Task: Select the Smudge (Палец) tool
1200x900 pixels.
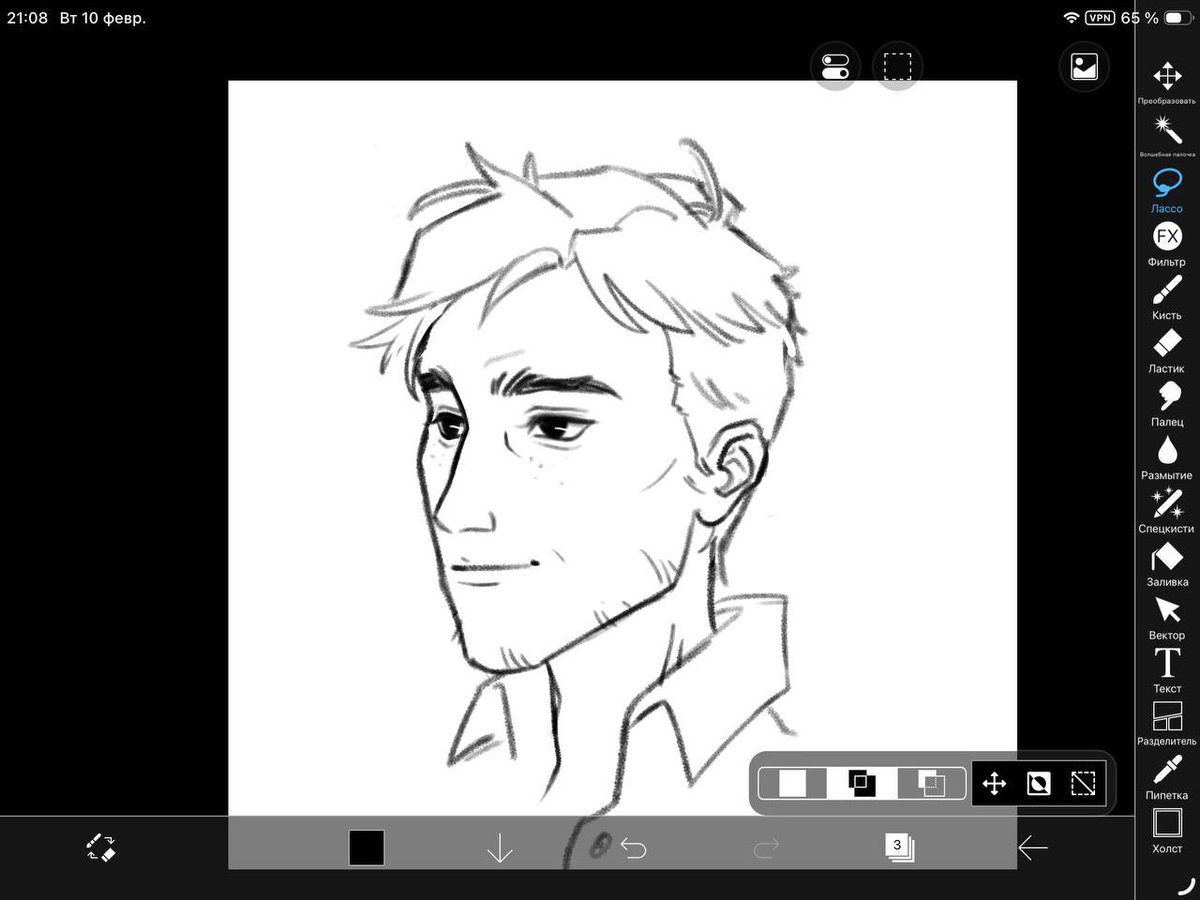Action: [x=1167, y=404]
